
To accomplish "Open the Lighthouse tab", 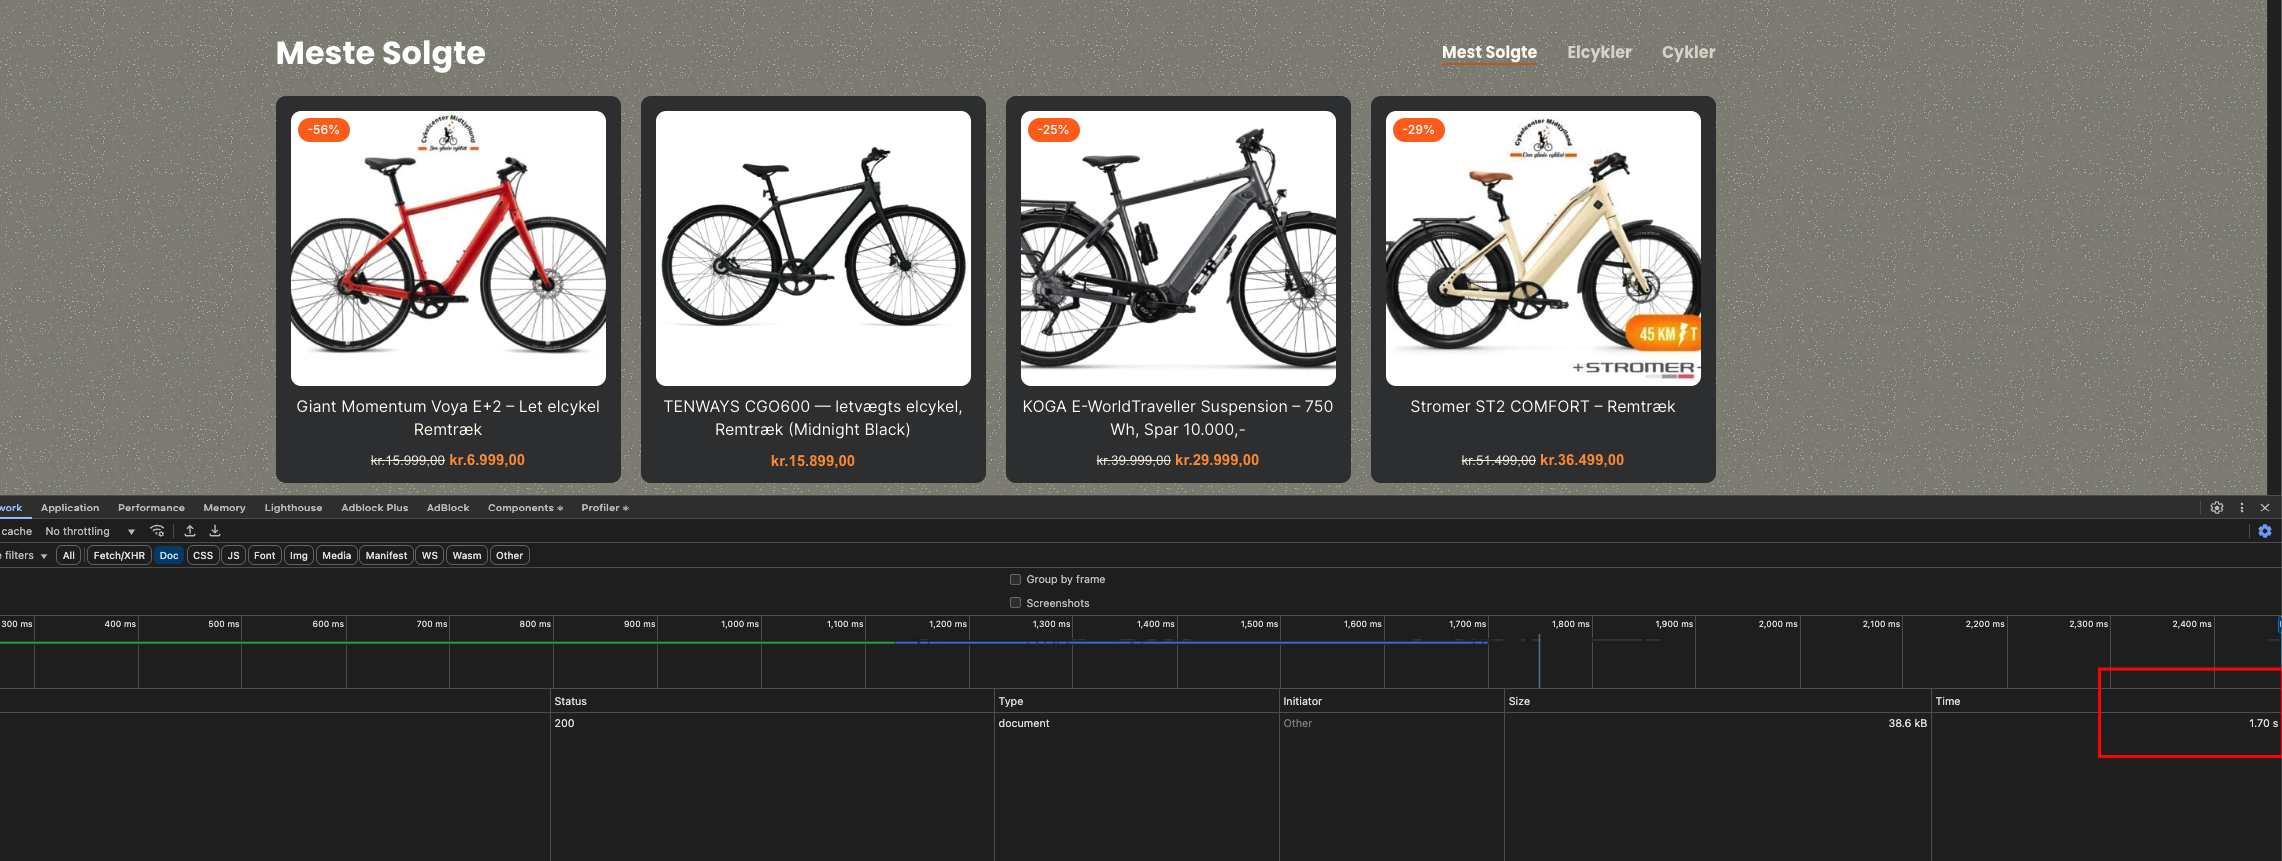I will (x=293, y=508).
